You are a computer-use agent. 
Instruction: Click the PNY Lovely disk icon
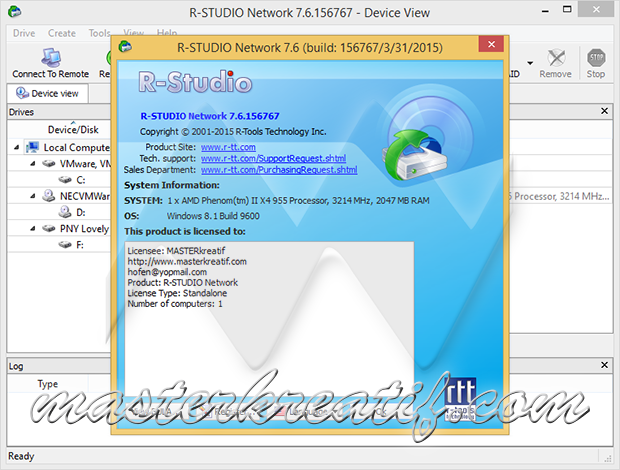point(49,228)
